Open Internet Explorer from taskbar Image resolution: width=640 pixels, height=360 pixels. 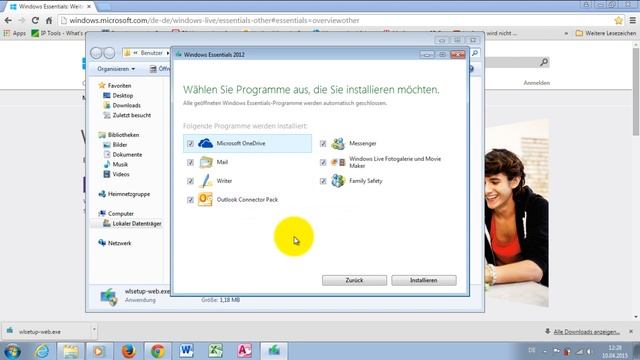point(42,351)
